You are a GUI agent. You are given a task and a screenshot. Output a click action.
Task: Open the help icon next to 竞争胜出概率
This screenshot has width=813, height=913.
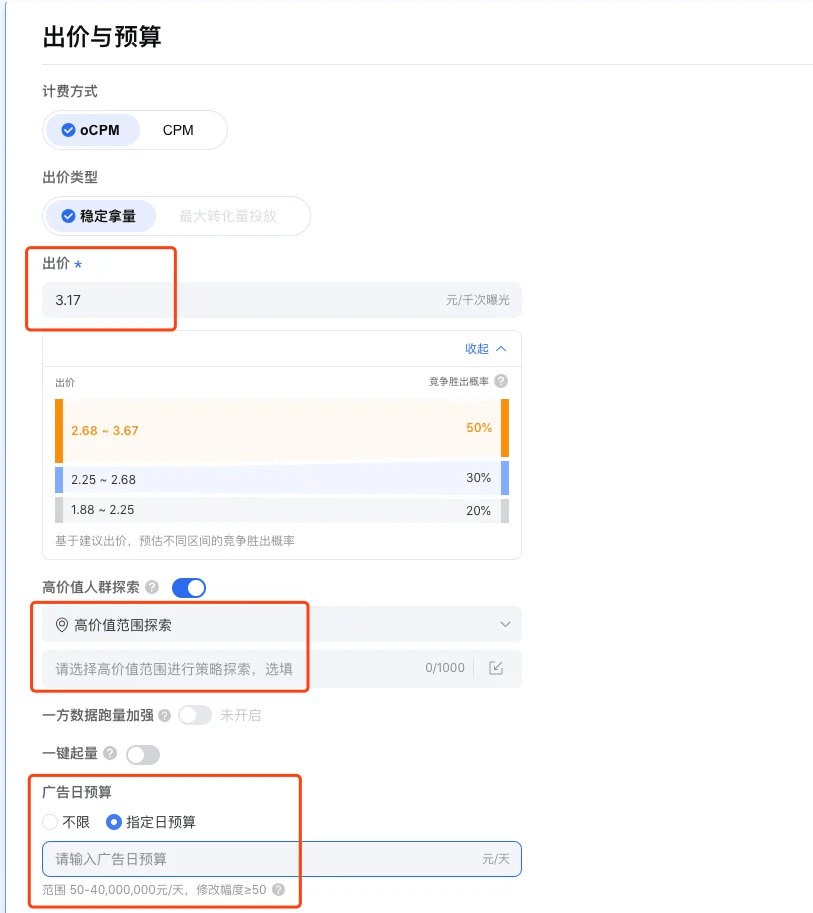click(500, 381)
